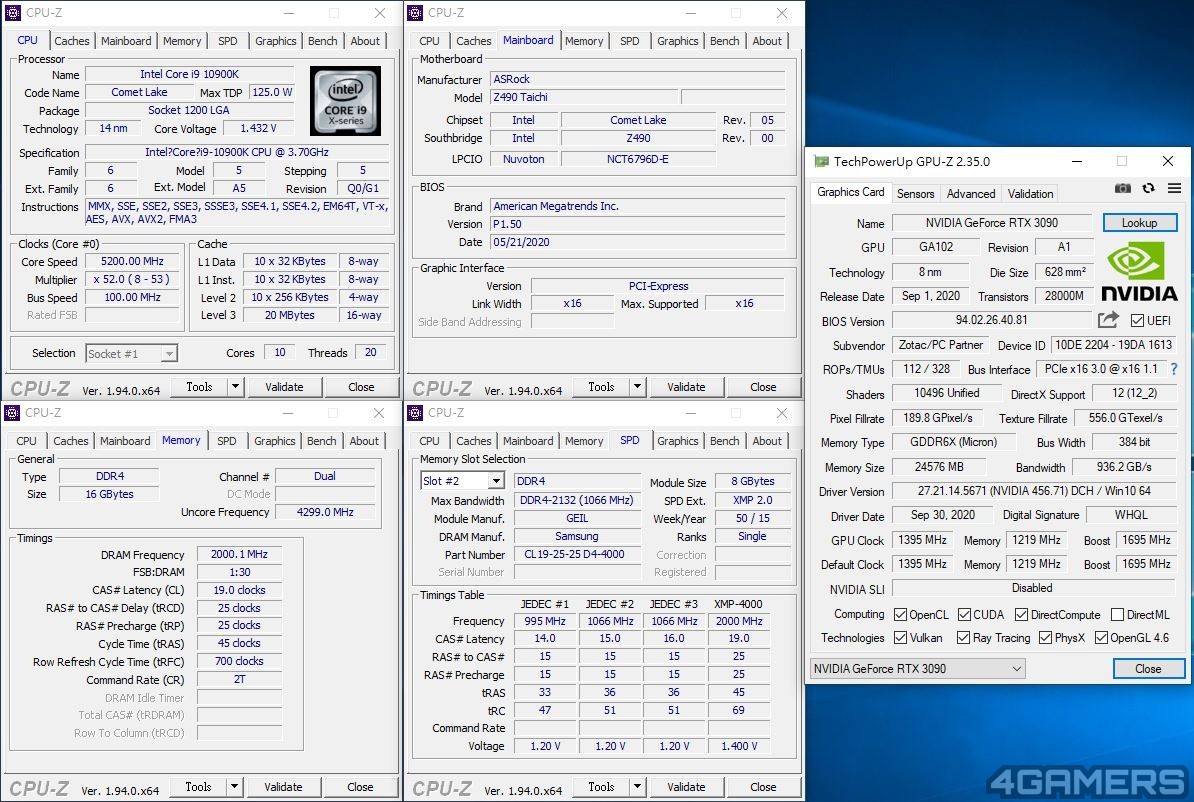Click Validate in the CPU-Z CPU window
Screen dimensions: 1194x802
[284, 387]
